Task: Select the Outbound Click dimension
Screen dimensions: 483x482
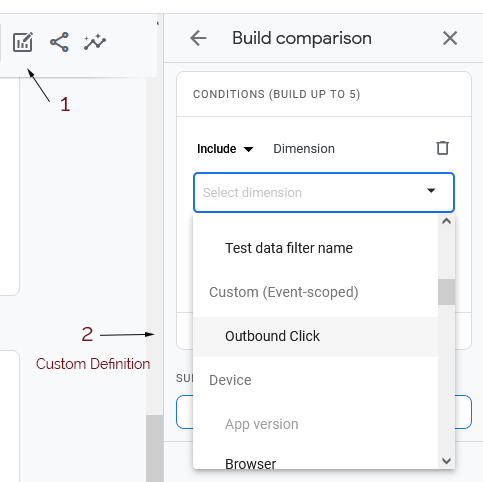Action: pyautogui.click(x=315, y=336)
